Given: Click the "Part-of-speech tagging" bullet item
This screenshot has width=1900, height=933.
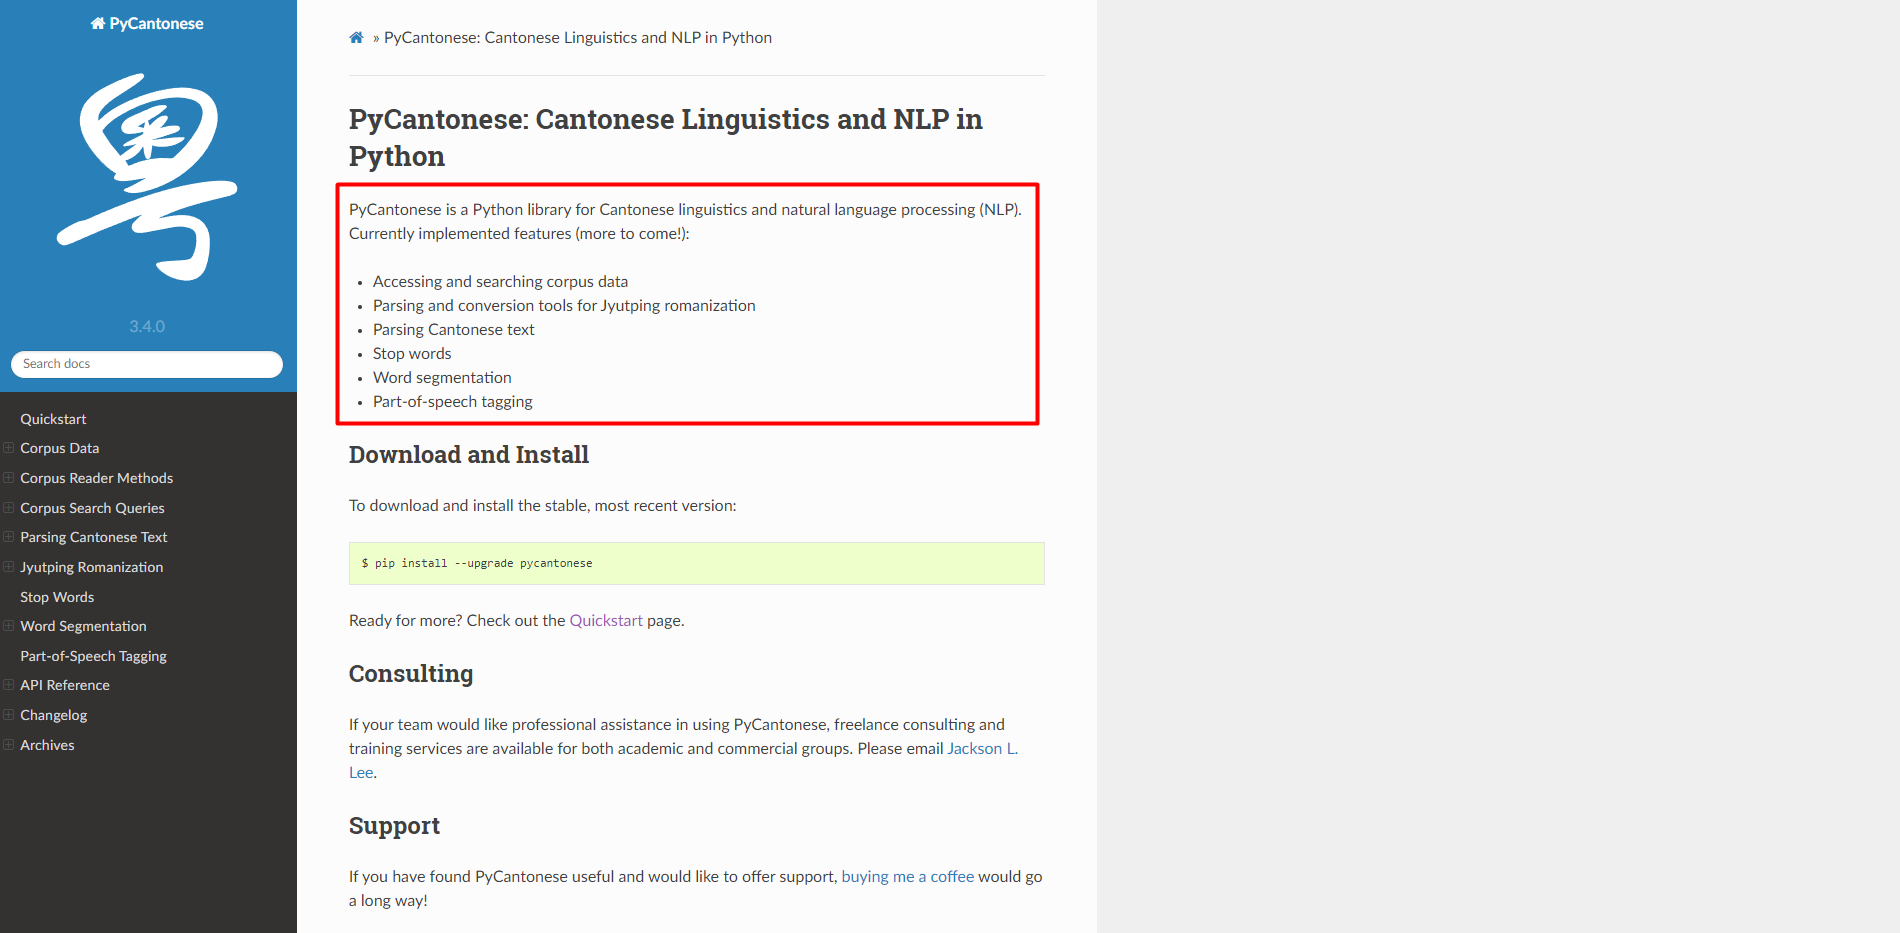Looking at the screenshot, I should pos(453,401).
